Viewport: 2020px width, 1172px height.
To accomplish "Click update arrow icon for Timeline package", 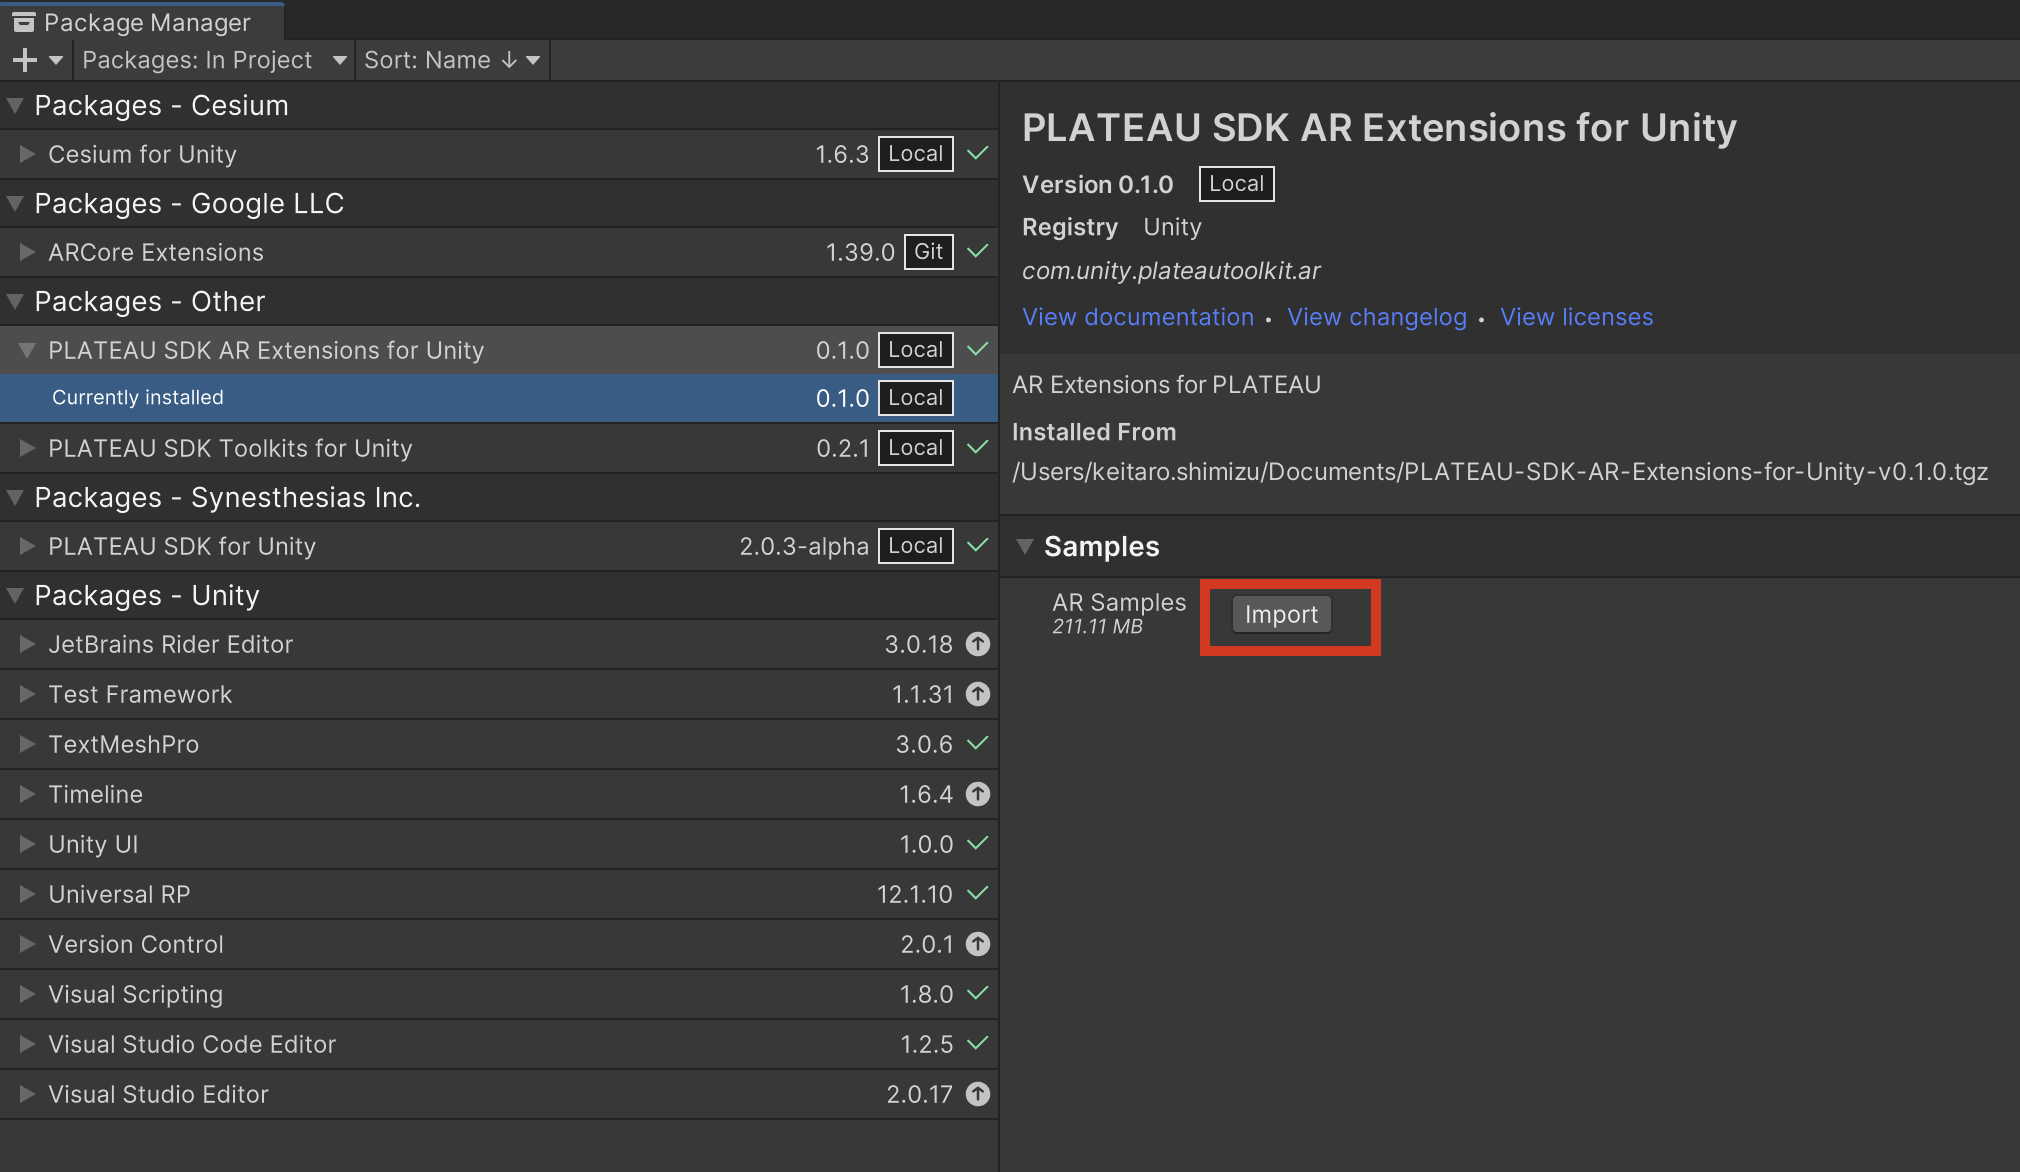I will click(978, 794).
